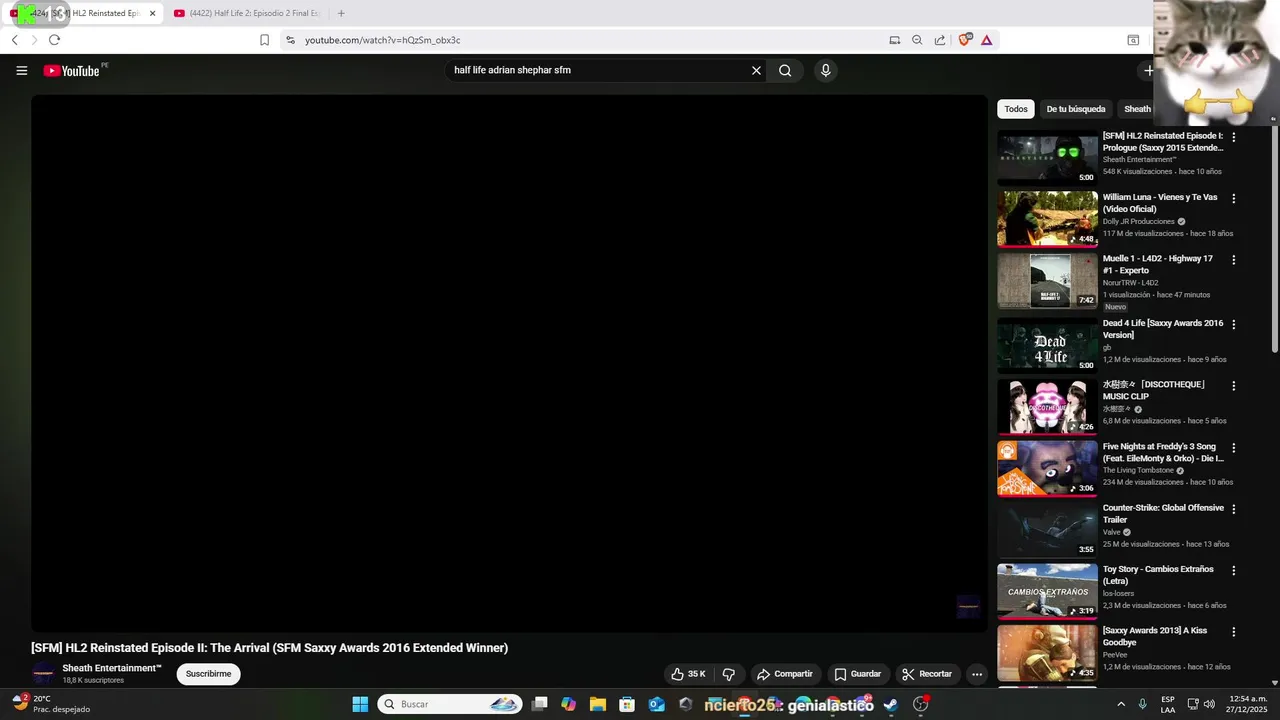This screenshot has width=1280, height=720.
Task: Go back with browser back arrow
Action: coord(15,40)
